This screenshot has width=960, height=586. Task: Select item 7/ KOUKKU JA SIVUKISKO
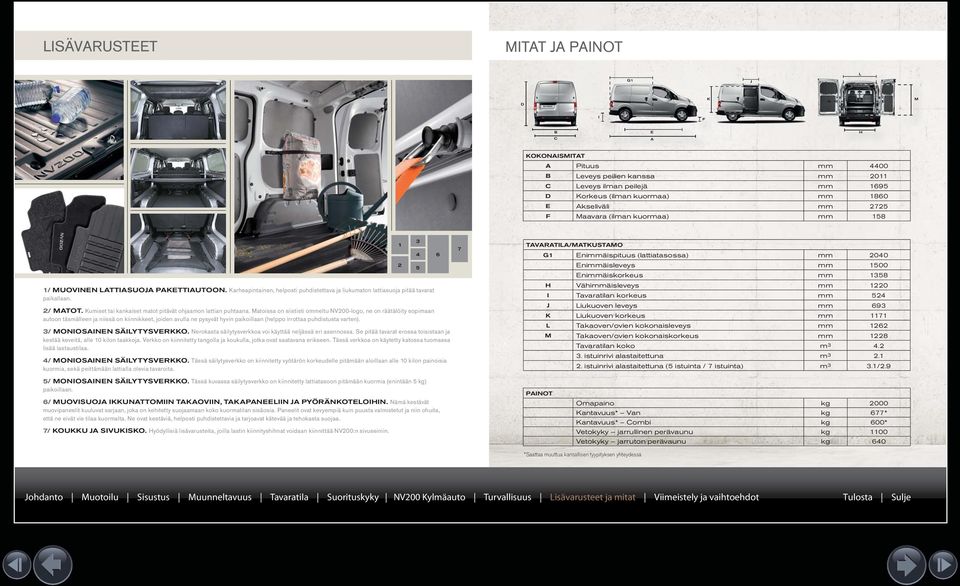(x=94, y=430)
